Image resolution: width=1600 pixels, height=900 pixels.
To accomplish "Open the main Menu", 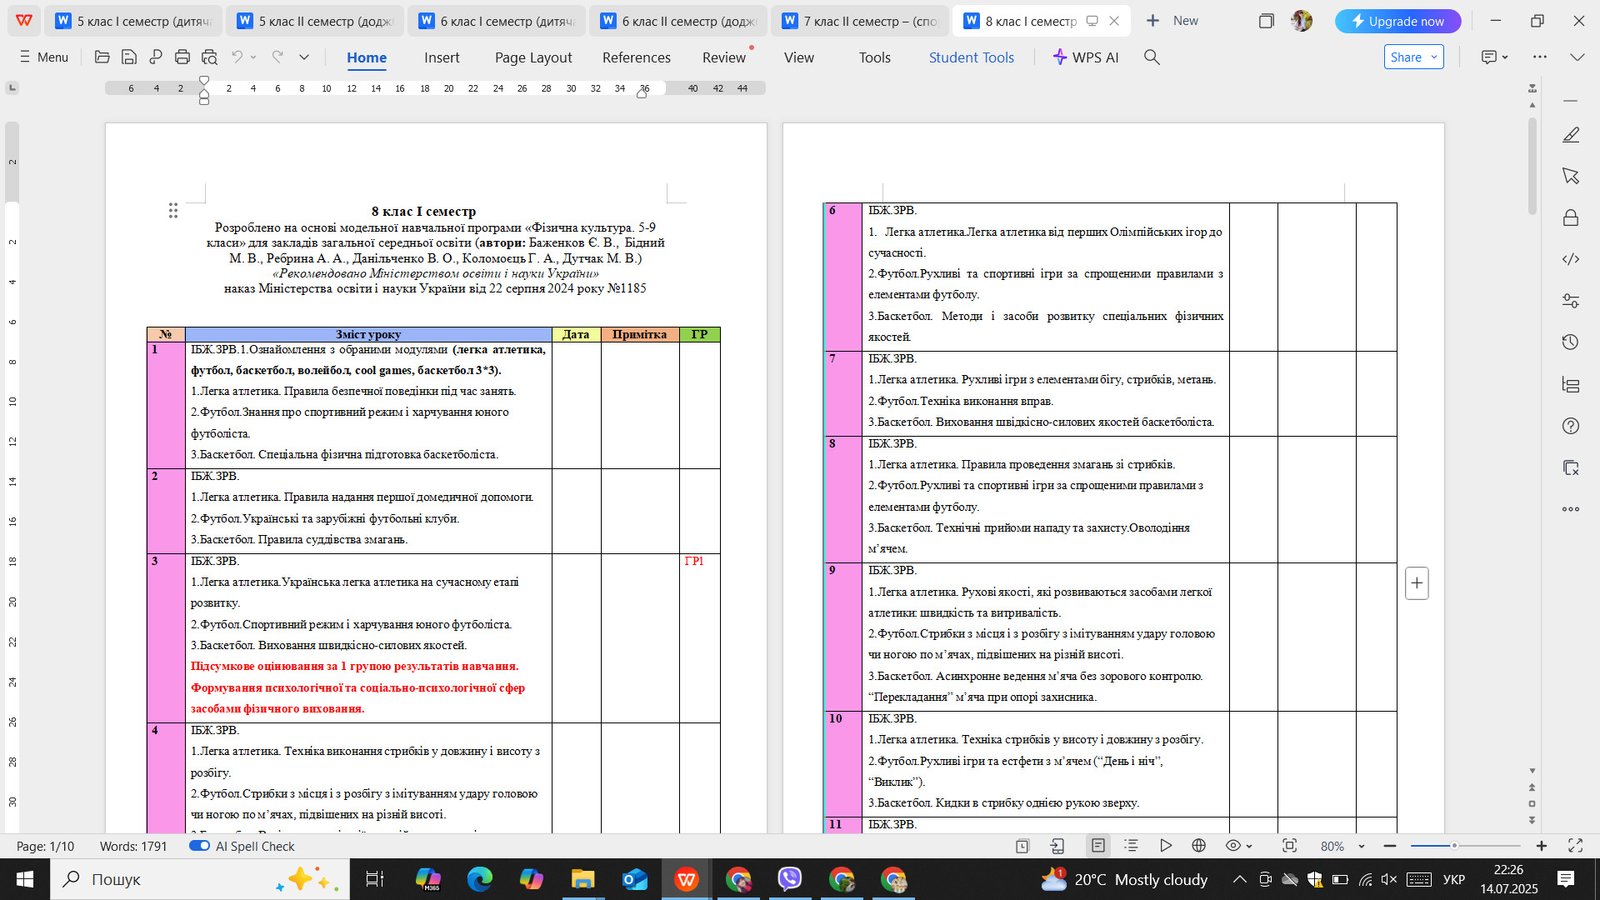I will [44, 57].
